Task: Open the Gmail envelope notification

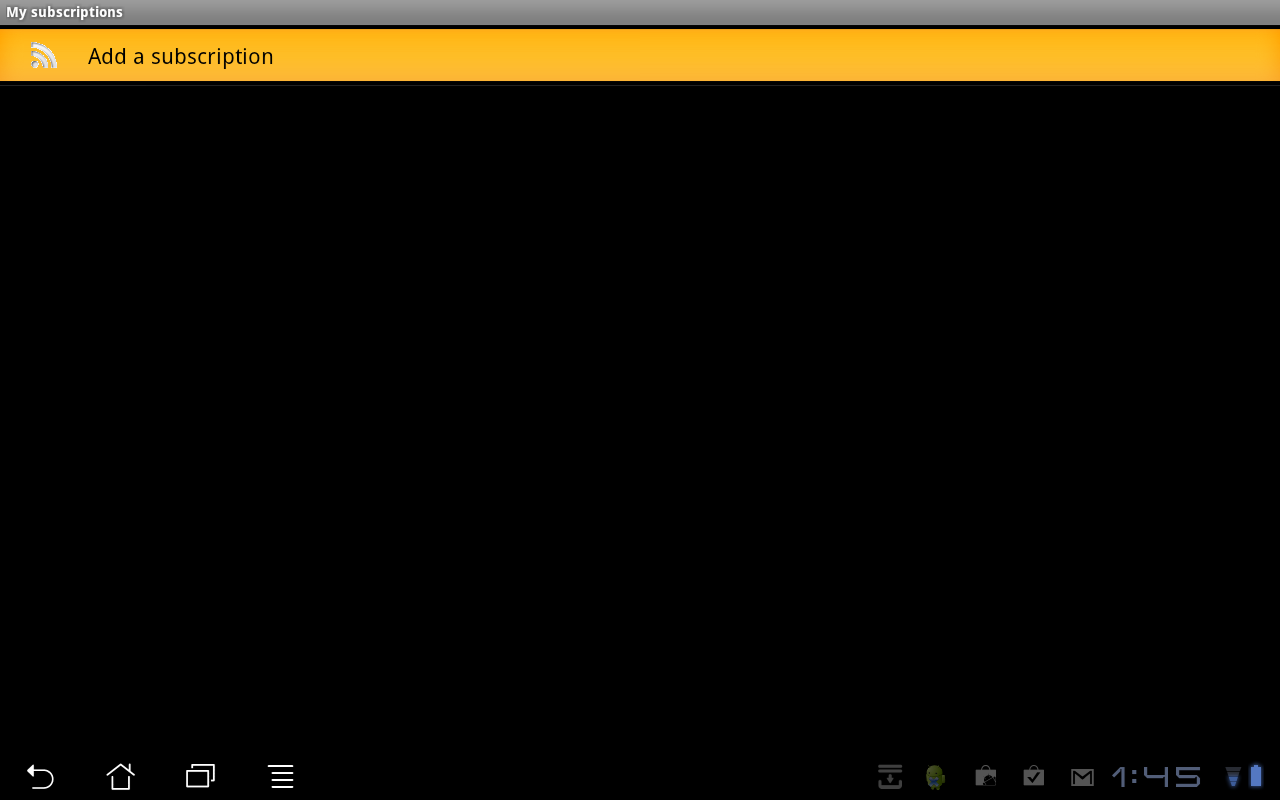Action: tap(1082, 776)
